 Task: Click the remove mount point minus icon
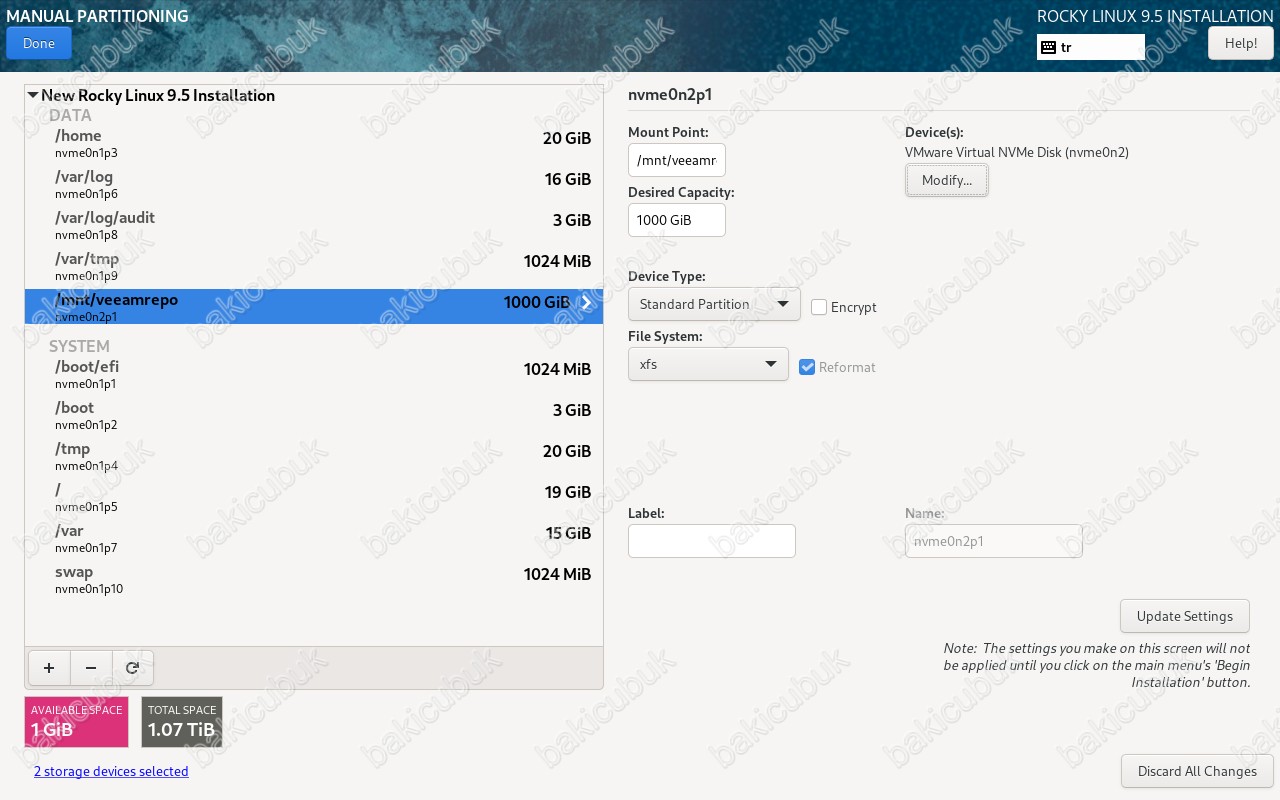[91, 668]
